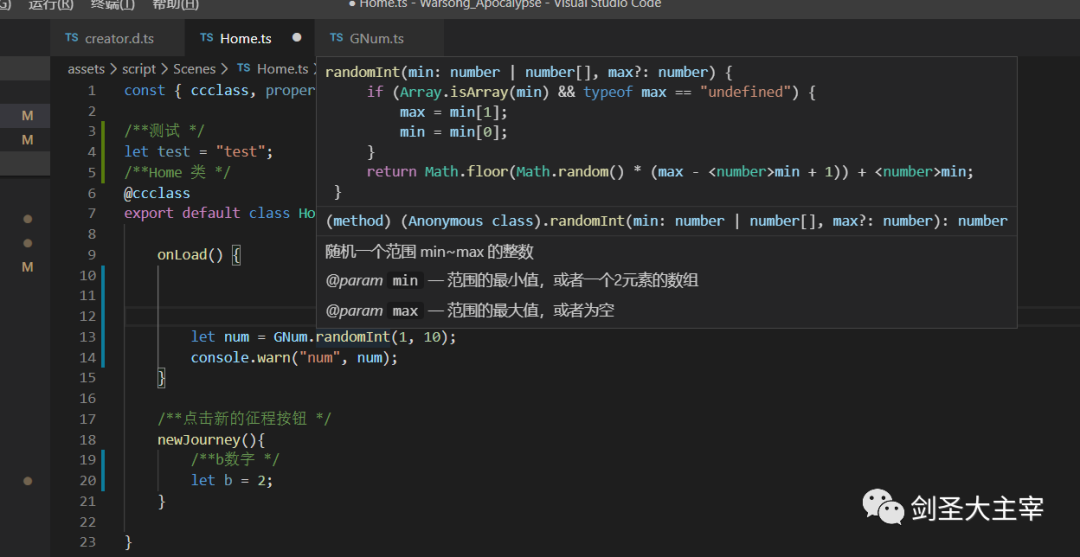Click the /**测试 */ comment
The height and width of the screenshot is (557, 1080).
point(165,132)
